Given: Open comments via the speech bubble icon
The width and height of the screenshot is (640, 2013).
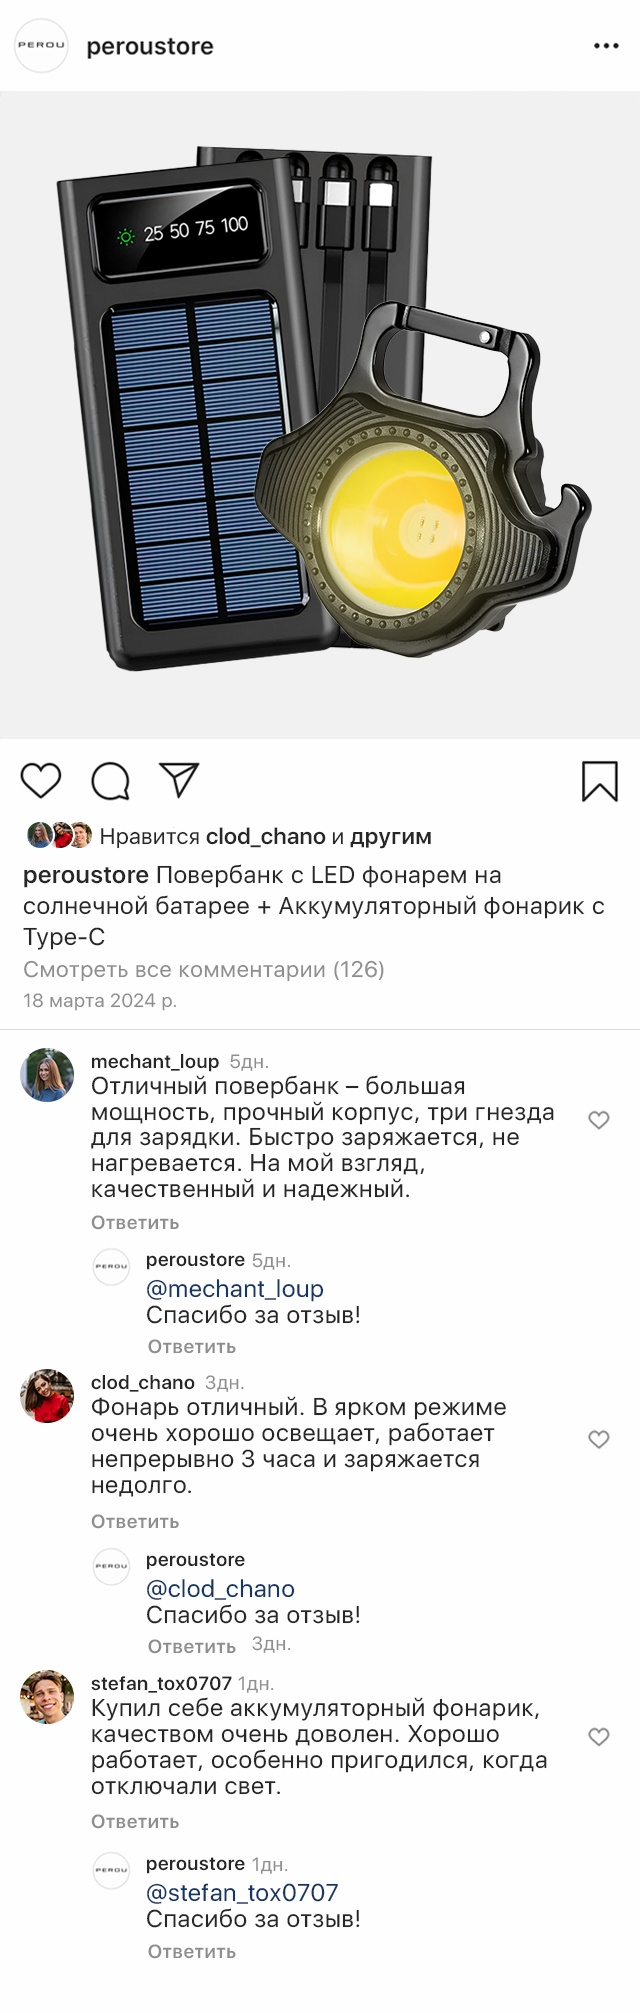Looking at the screenshot, I should pos(110,781).
